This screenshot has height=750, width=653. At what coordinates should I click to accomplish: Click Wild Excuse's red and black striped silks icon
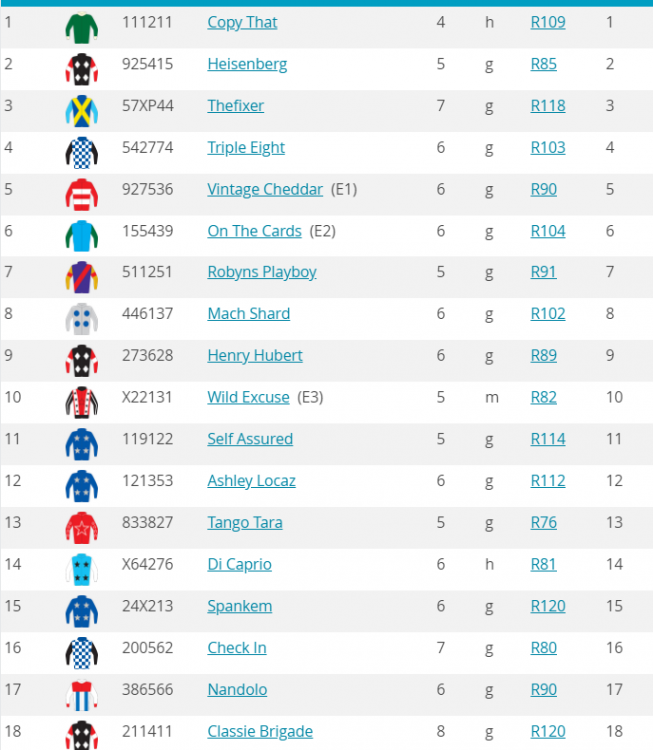[82, 399]
